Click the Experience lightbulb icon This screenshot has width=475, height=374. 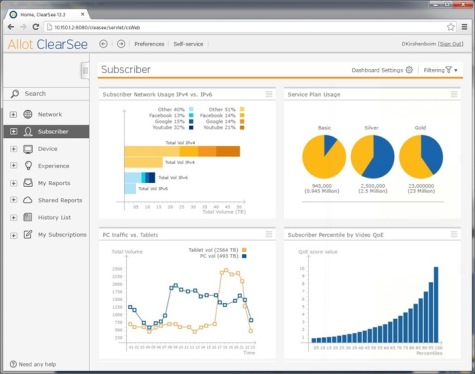point(28,166)
